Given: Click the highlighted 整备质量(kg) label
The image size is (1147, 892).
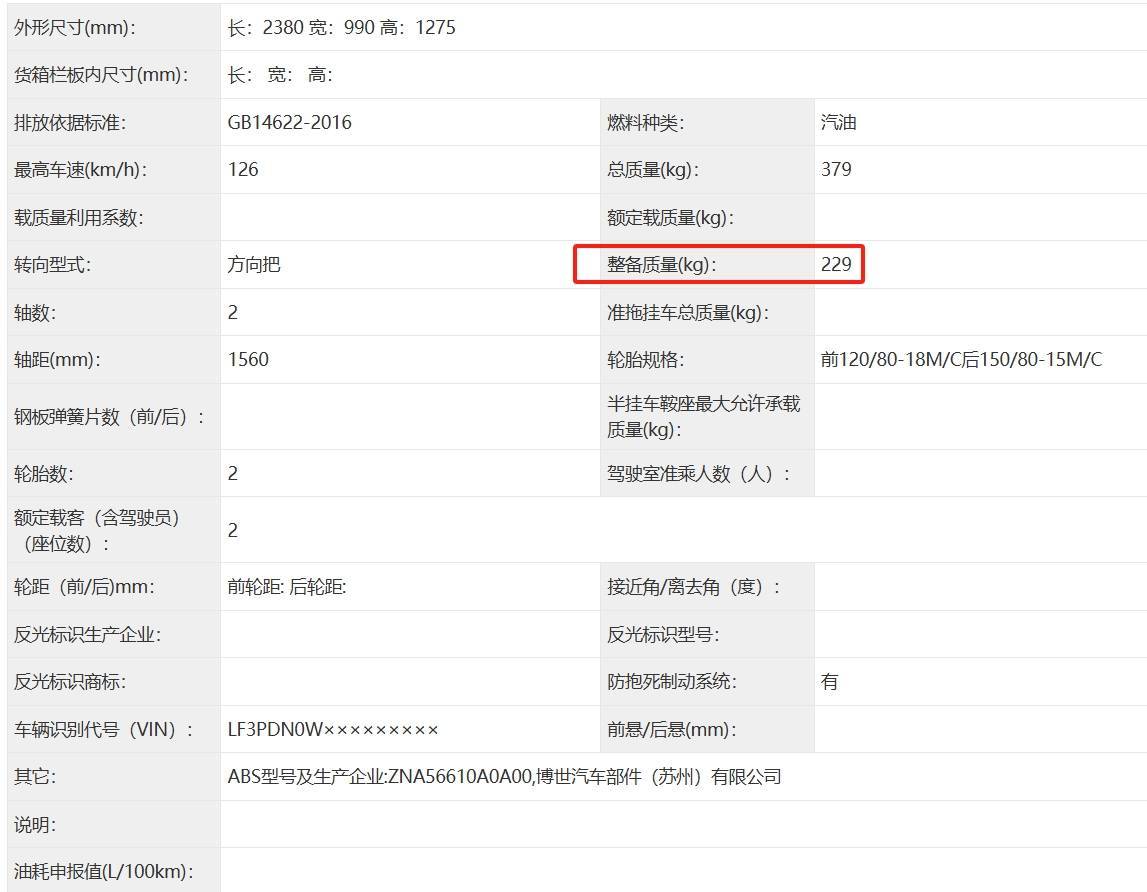Looking at the screenshot, I should pos(662,265).
